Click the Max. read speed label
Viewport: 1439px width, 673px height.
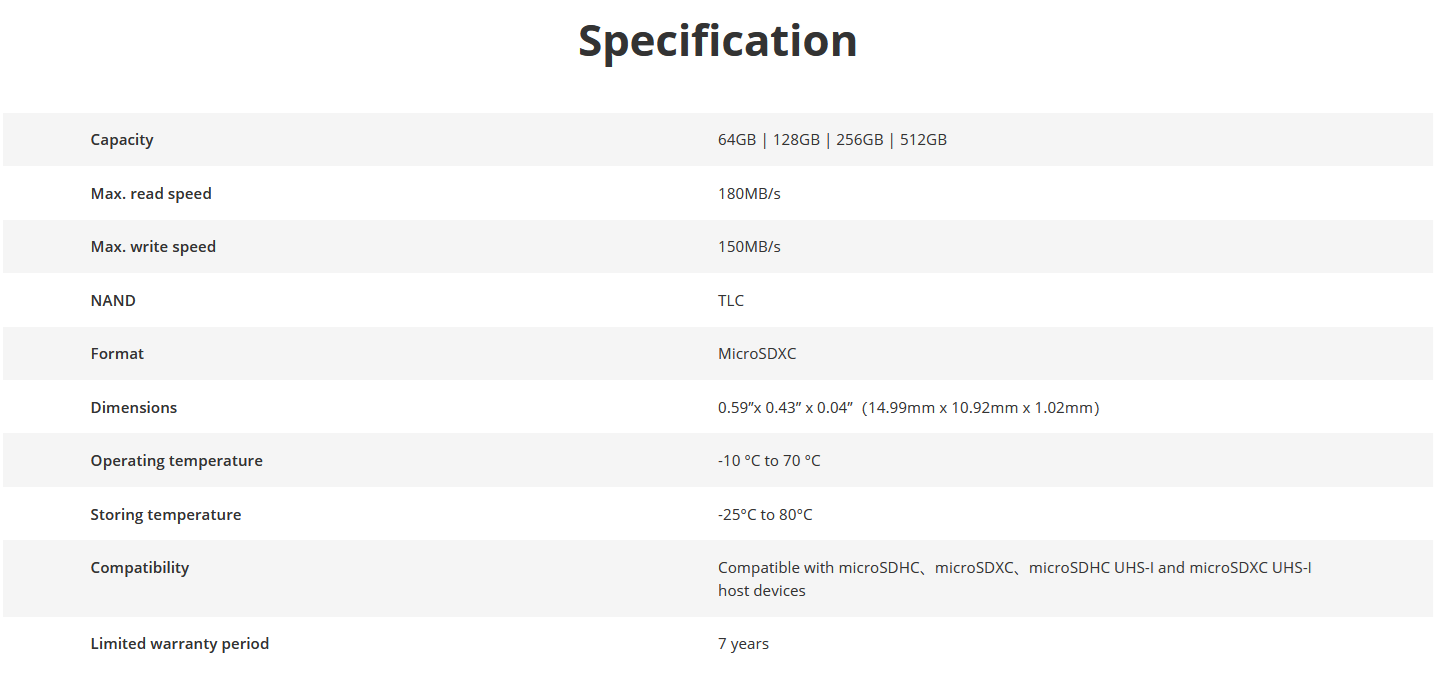[151, 194]
